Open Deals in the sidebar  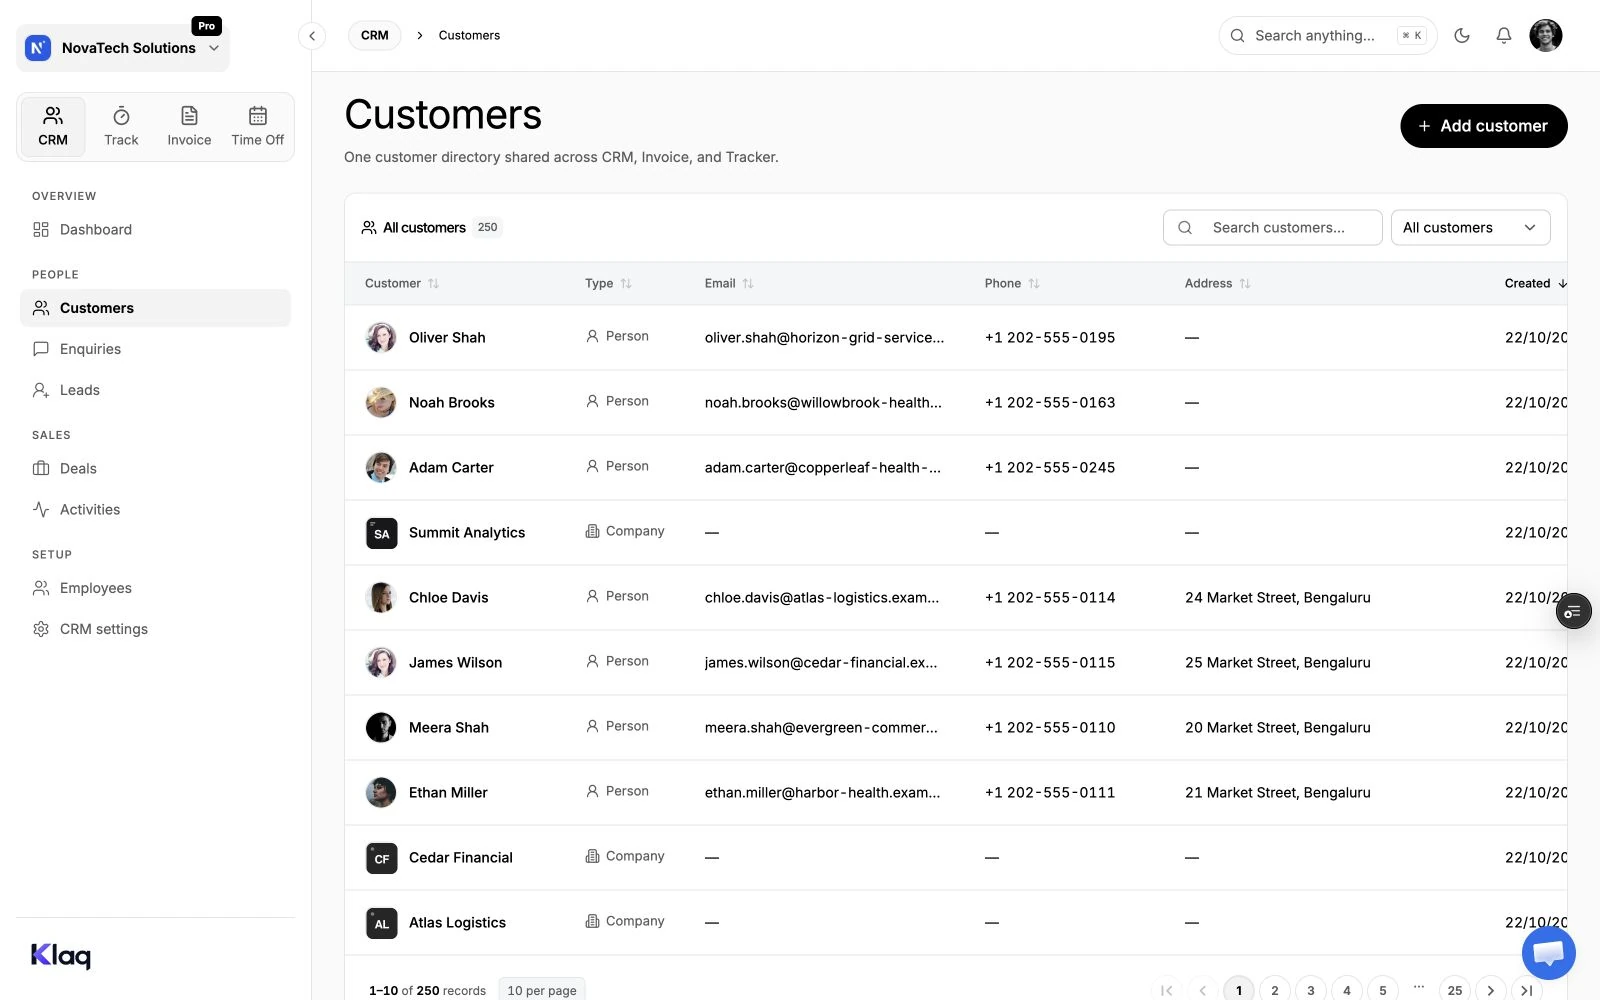pos(155,469)
